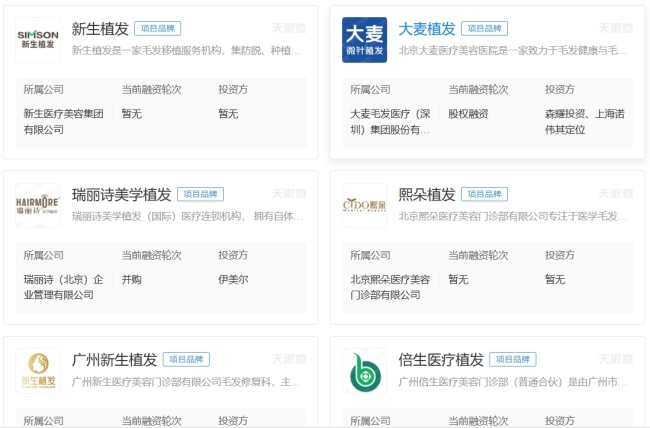Screen dimensions: 650x428
Task: Click 新生植发 description text
Action: point(186,51)
